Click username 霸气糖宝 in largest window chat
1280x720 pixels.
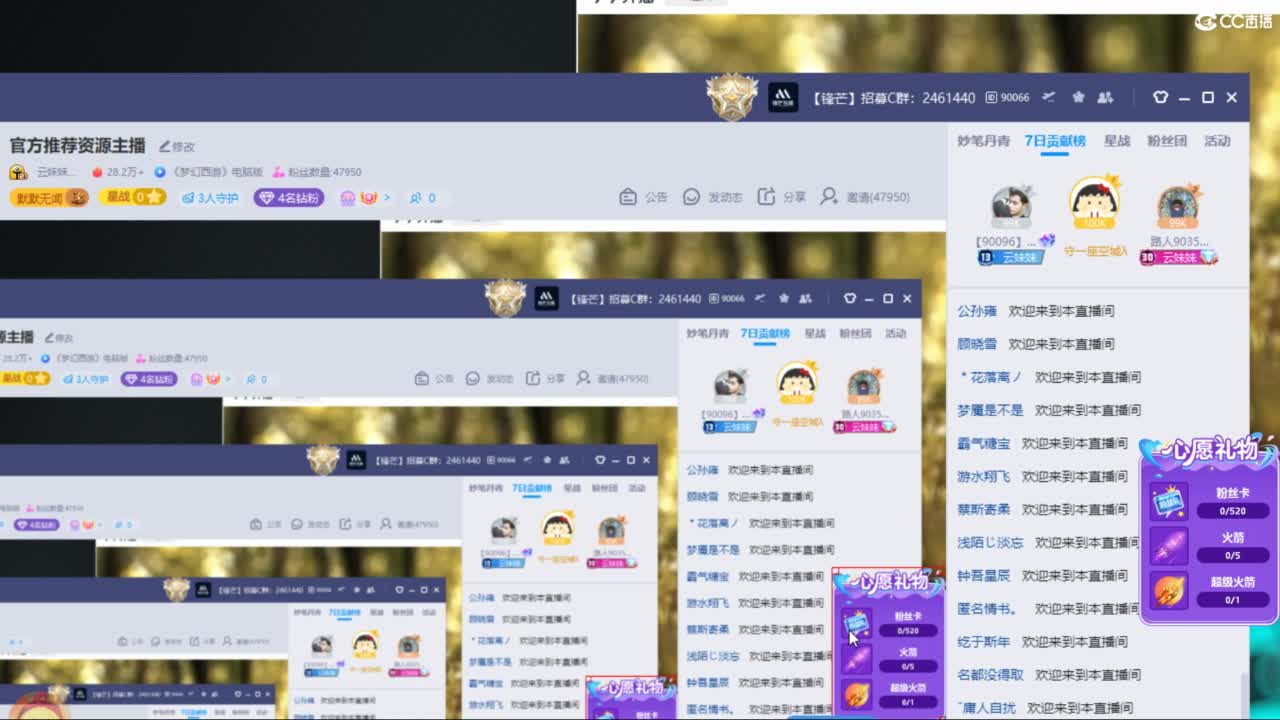(x=983, y=443)
